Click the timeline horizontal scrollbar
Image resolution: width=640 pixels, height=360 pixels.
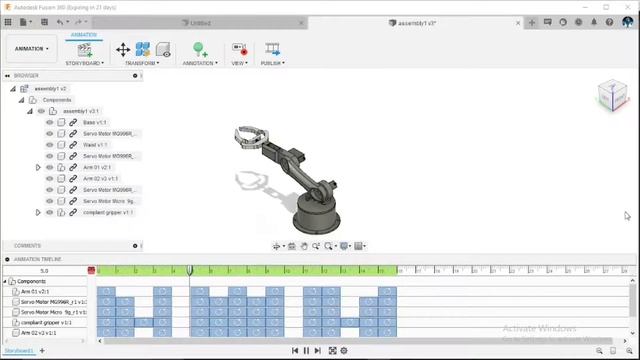coord(357,341)
